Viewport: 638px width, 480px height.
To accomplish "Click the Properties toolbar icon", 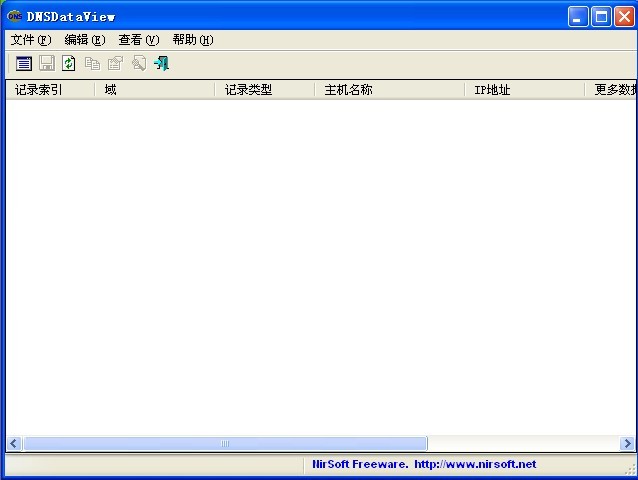I will click(x=116, y=63).
